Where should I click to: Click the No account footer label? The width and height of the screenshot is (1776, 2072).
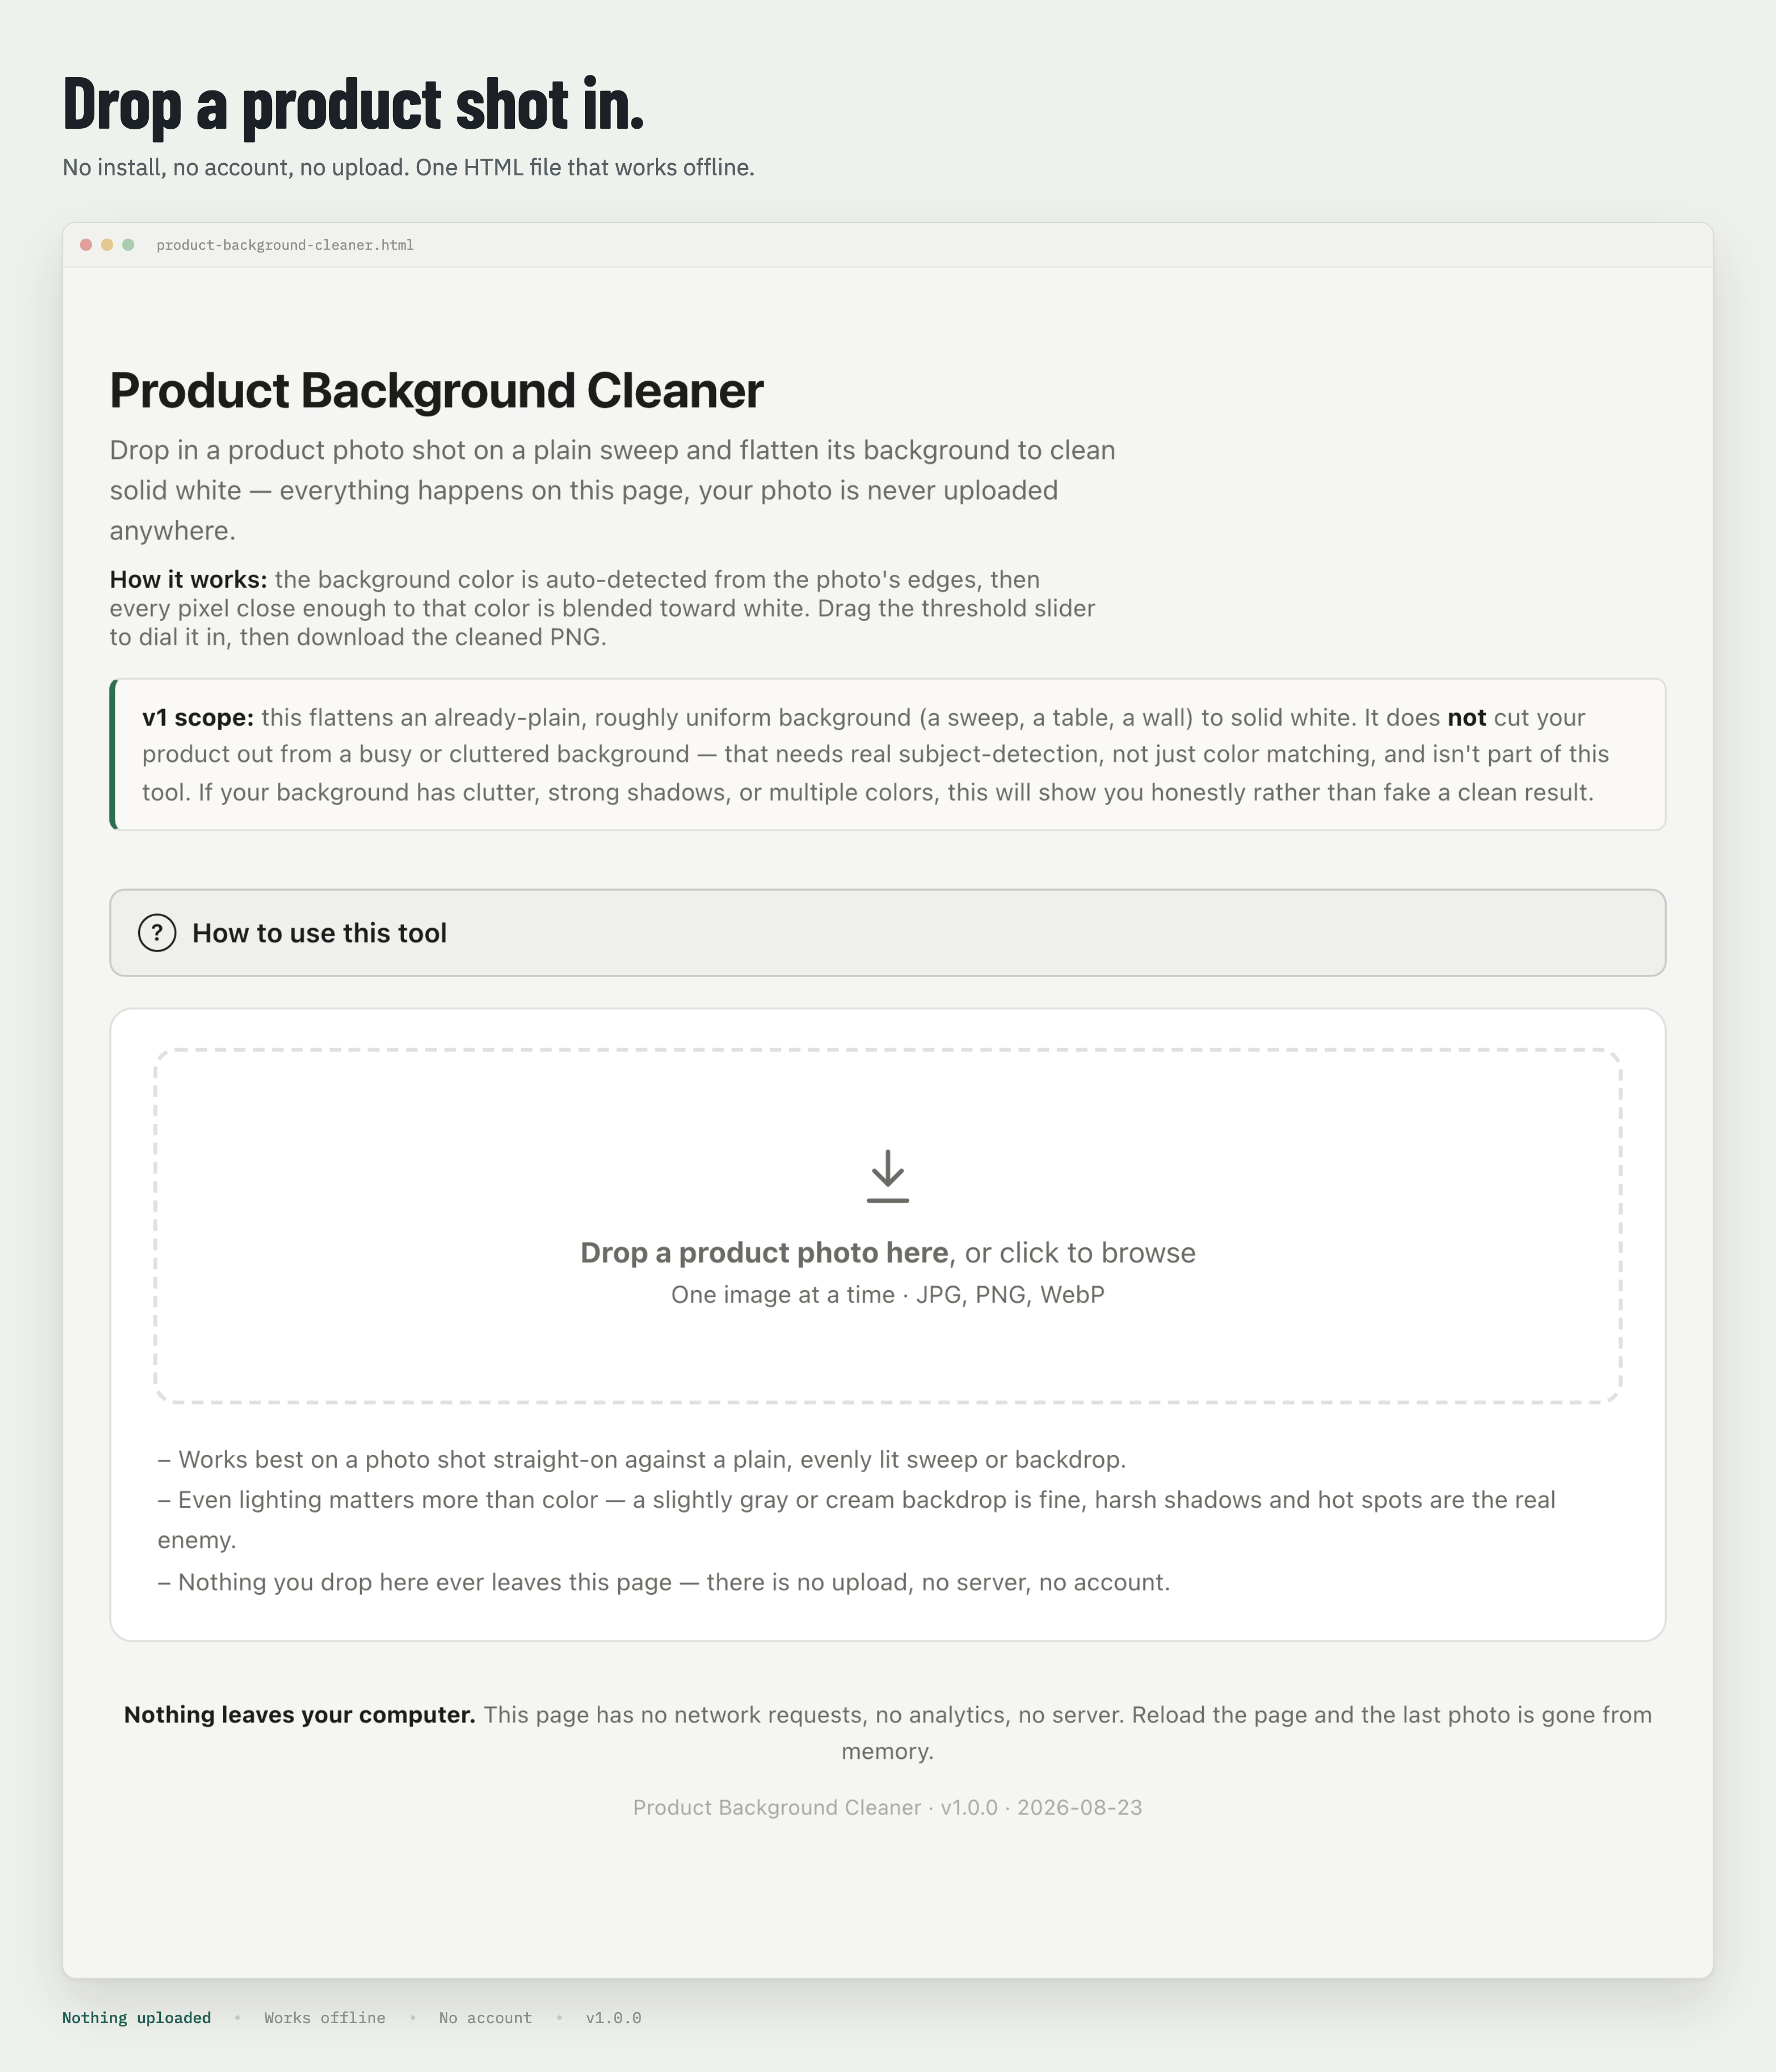coord(485,2018)
